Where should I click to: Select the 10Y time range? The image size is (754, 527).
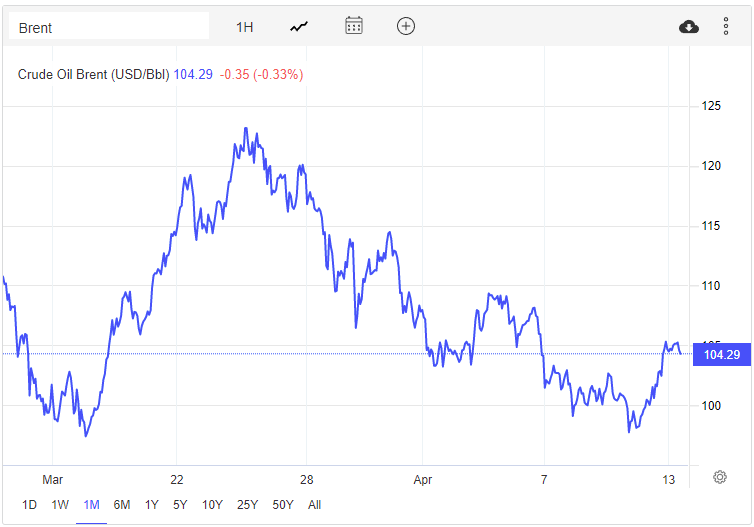click(212, 505)
